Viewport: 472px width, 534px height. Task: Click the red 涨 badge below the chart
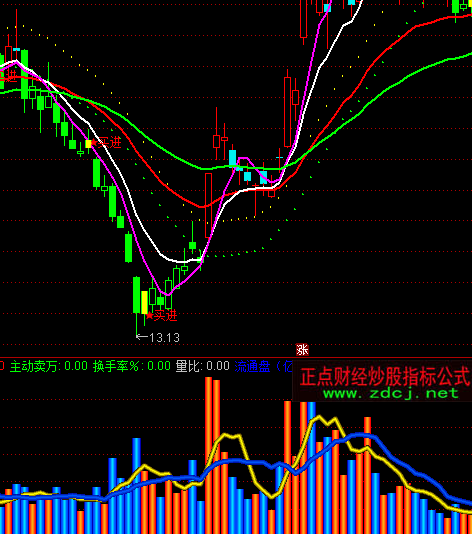point(302,350)
